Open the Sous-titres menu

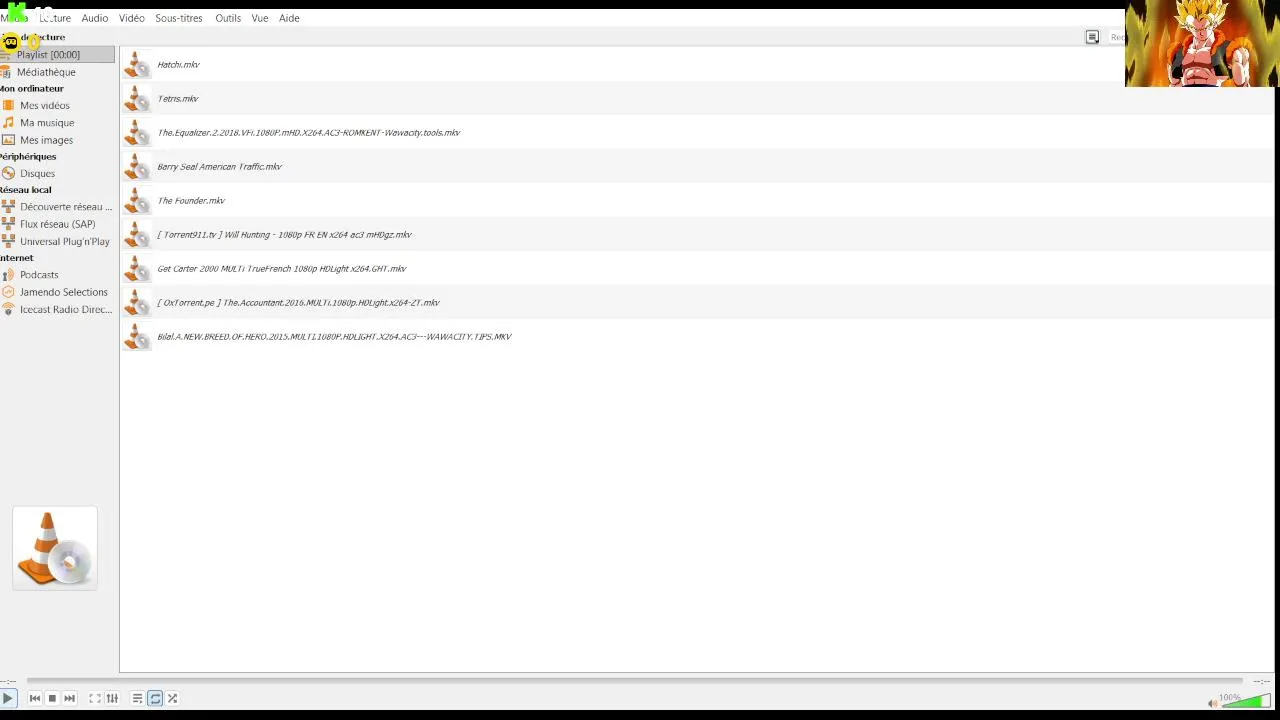click(179, 18)
